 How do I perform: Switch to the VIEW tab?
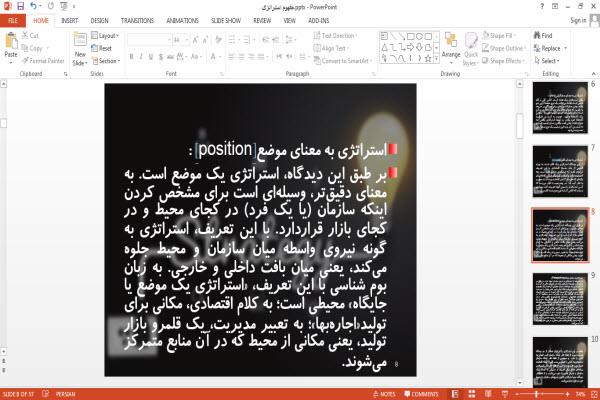click(x=290, y=21)
